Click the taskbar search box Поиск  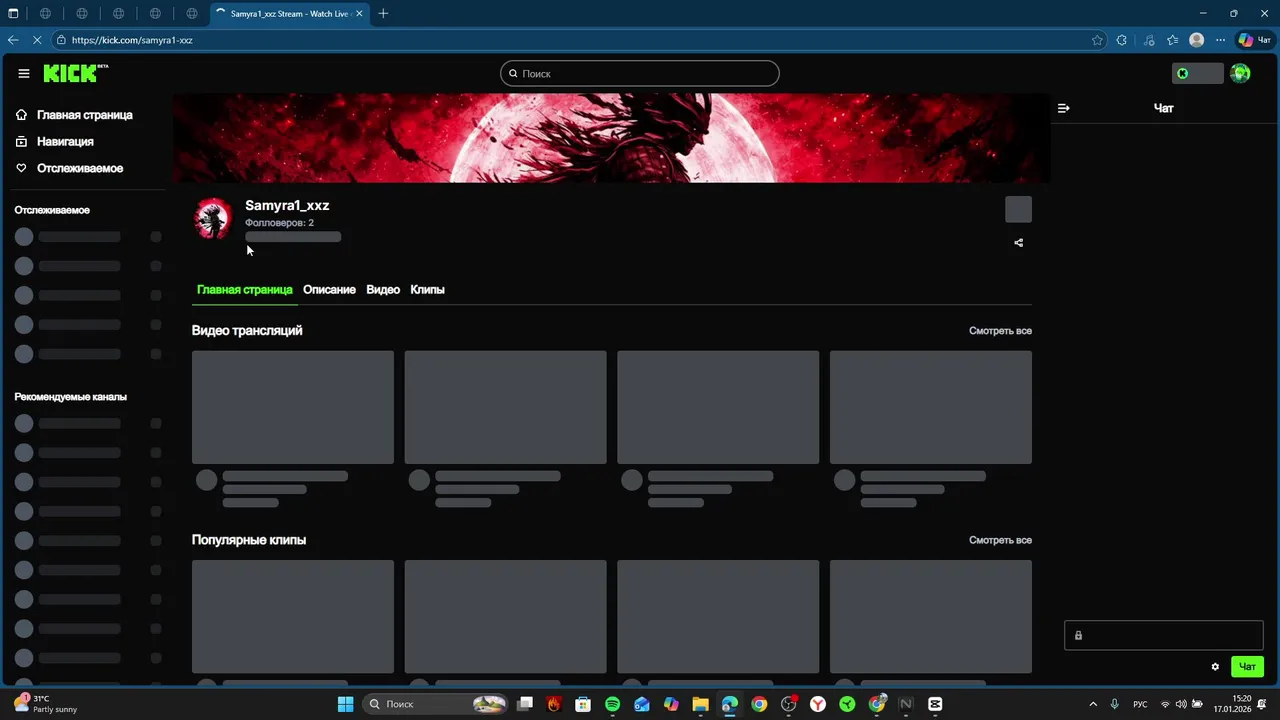click(x=436, y=704)
